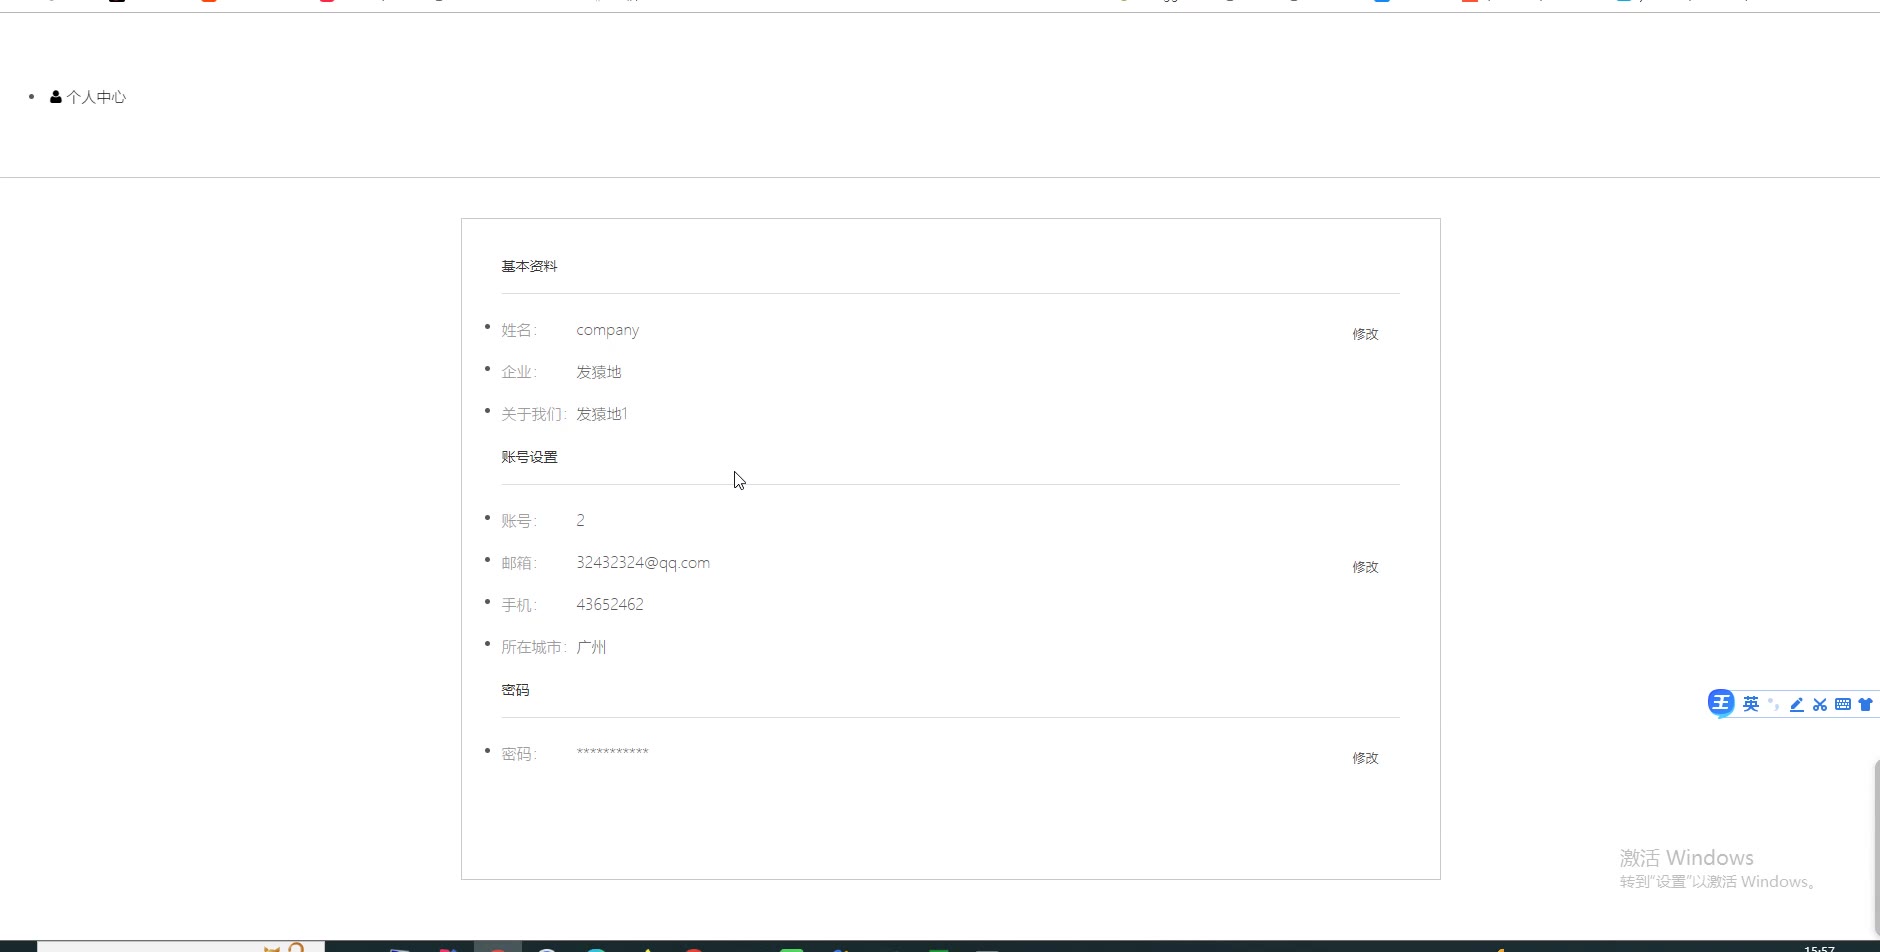Image resolution: width=1880 pixels, height=952 pixels.
Task: Click the 邮箱 field label
Action: tap(519, 563)
